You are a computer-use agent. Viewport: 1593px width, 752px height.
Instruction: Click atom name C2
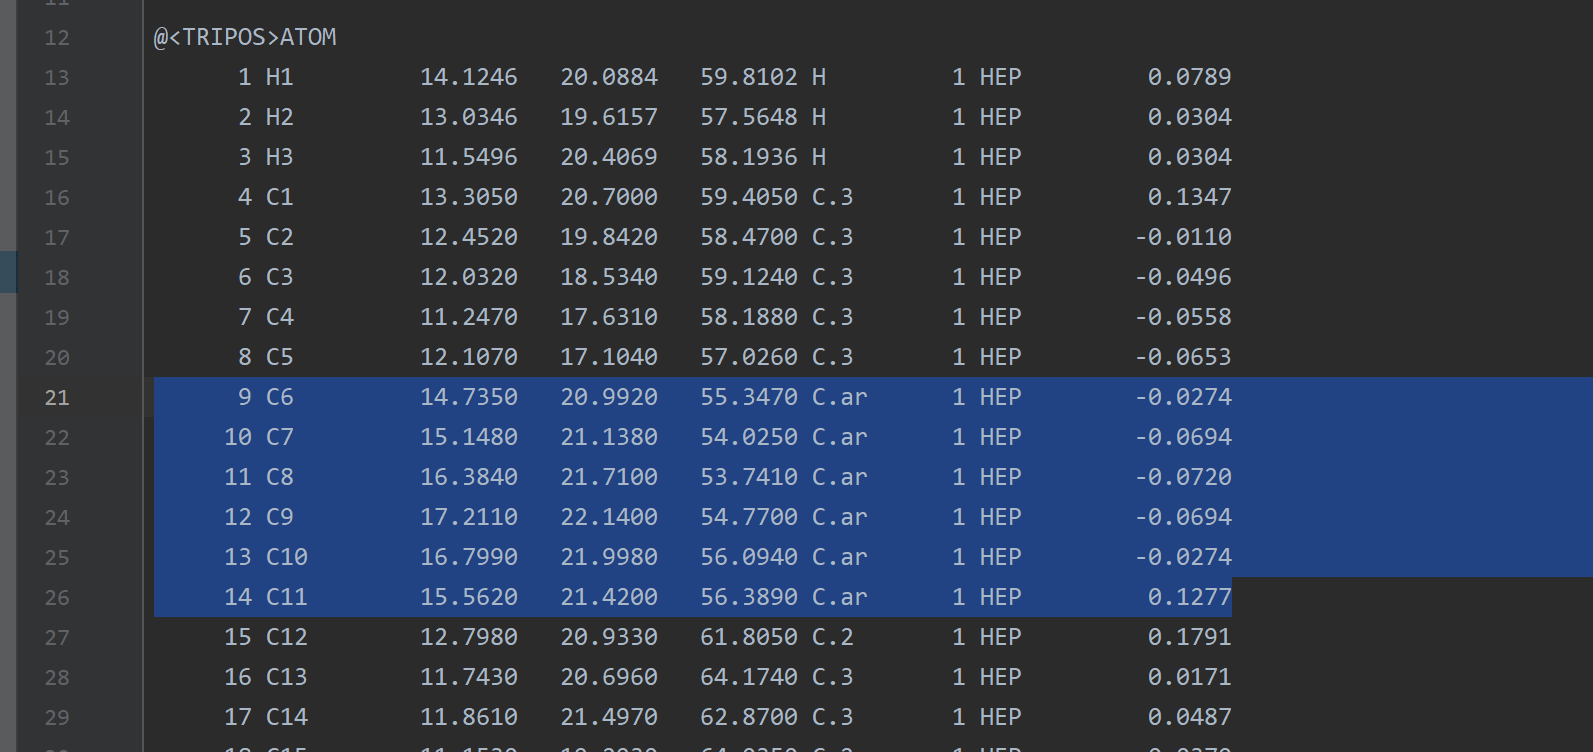[280, 237]
